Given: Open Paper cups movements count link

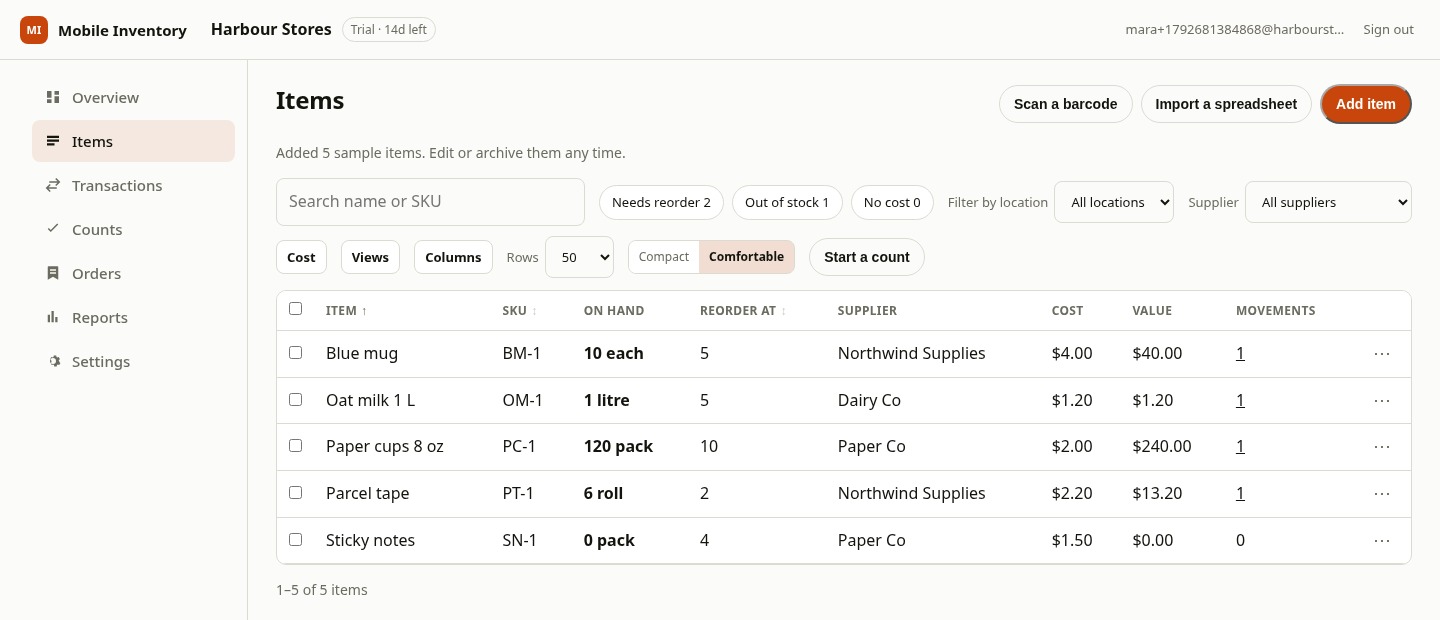Looking at the screenshot, I should (1240, 447).
